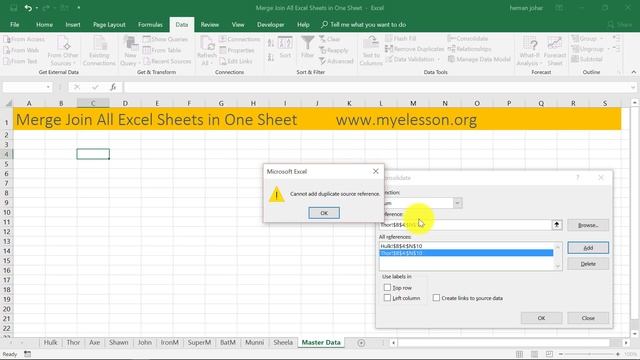640x360 pixels.
Task: Click the Remove Duplicates icon
Action: (389, 49)
